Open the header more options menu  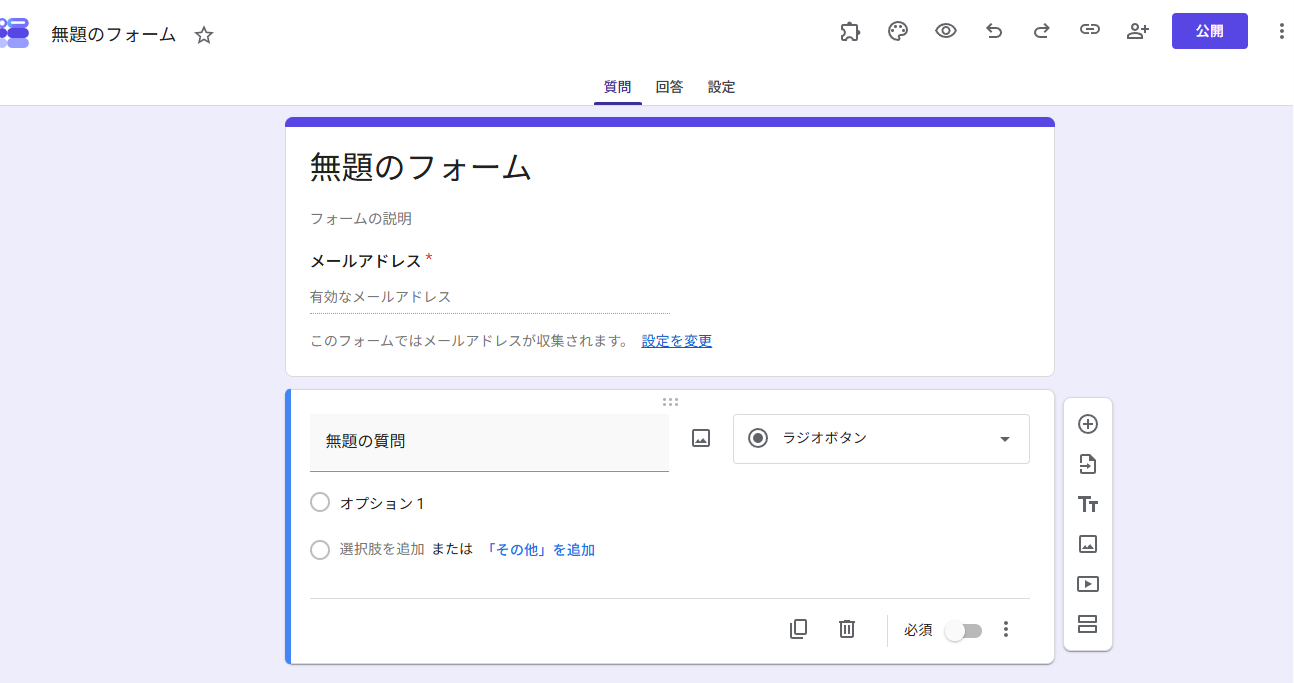pos(1282,31)
